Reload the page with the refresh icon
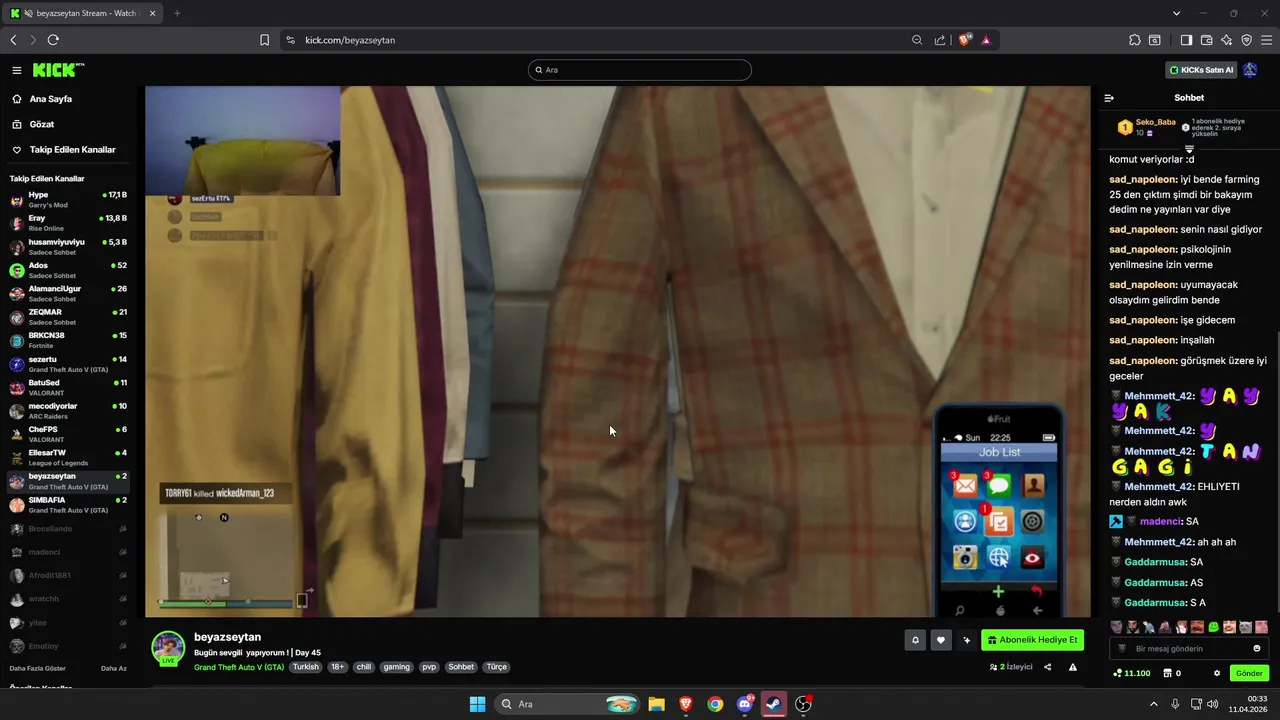This screenshot has width=1280, height=720. click(x=53, y=40)
